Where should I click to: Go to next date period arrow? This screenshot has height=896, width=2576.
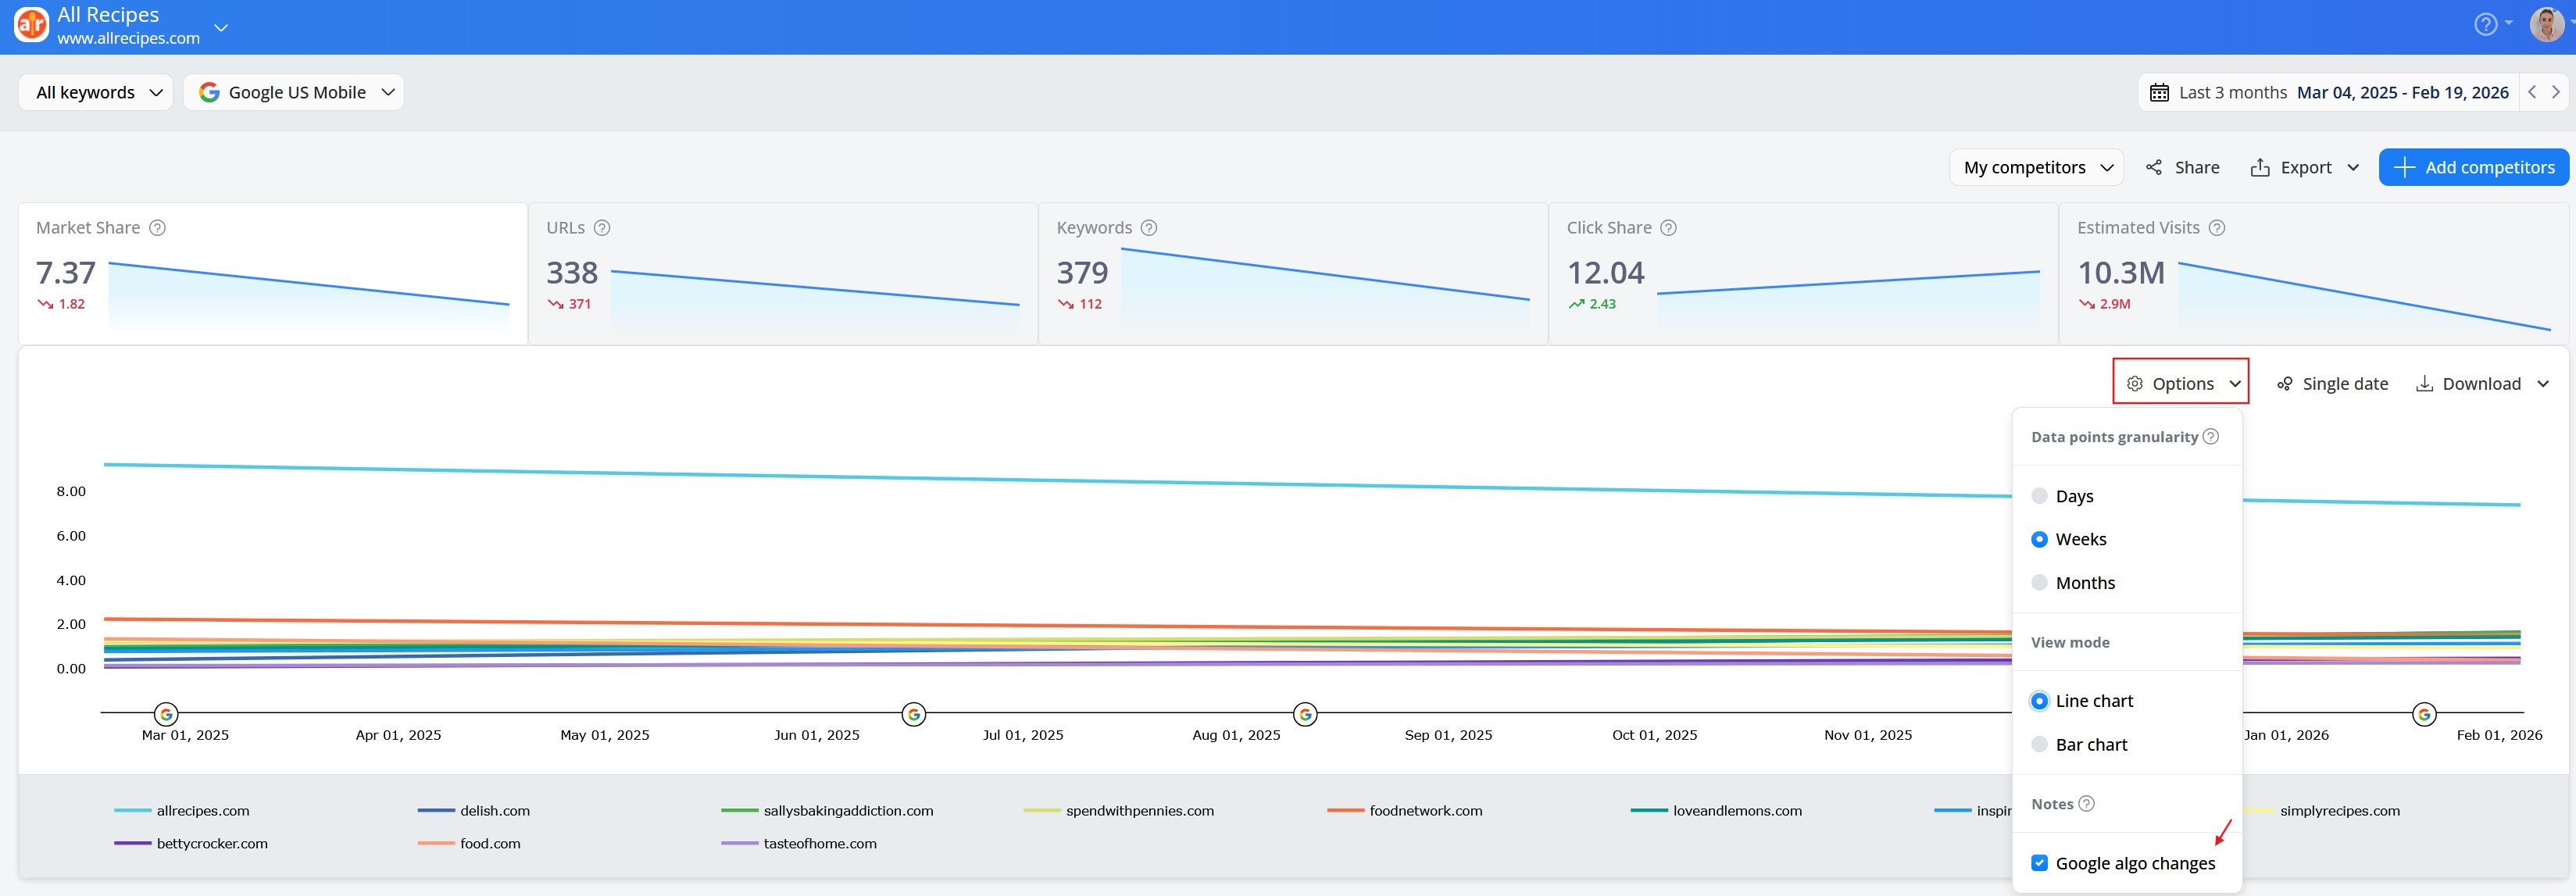[x=2555, y=92]
